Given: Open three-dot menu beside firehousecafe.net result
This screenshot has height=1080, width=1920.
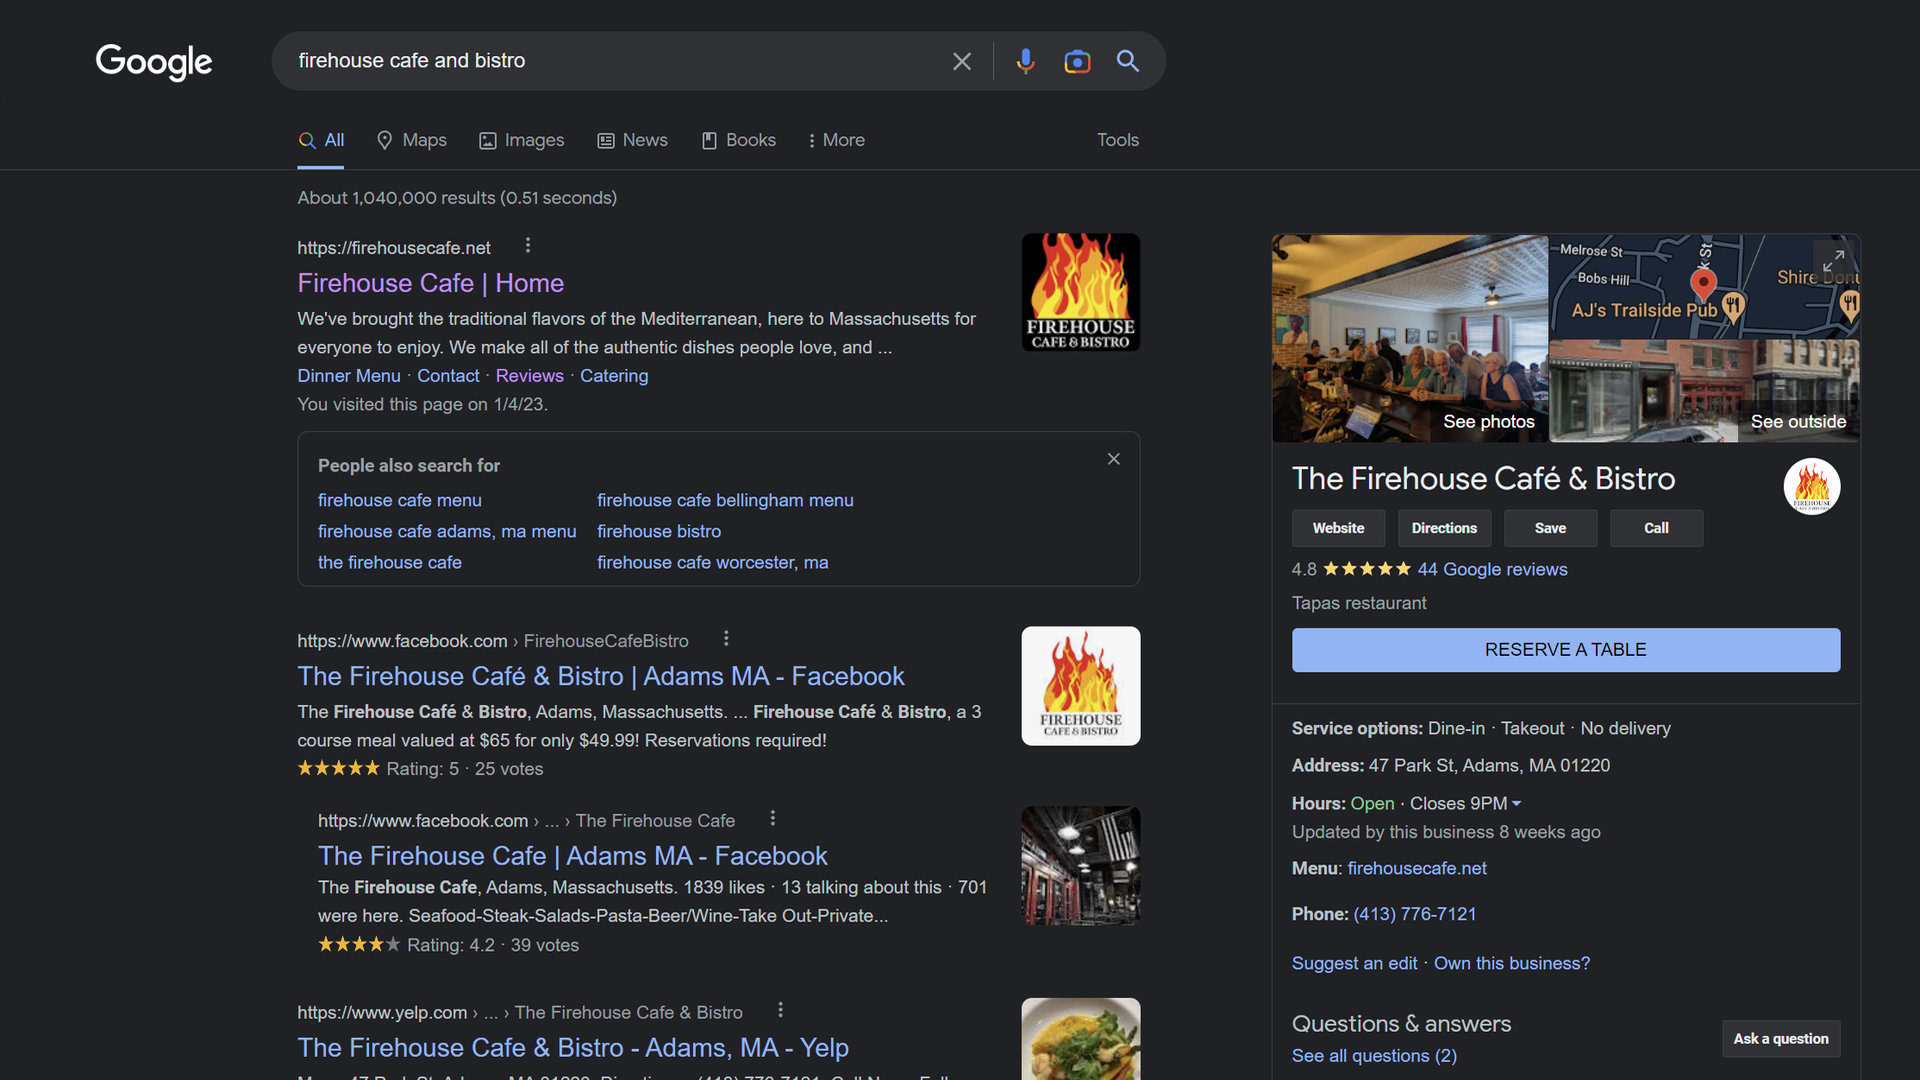Looking at the screenshot, I should 528,246.
